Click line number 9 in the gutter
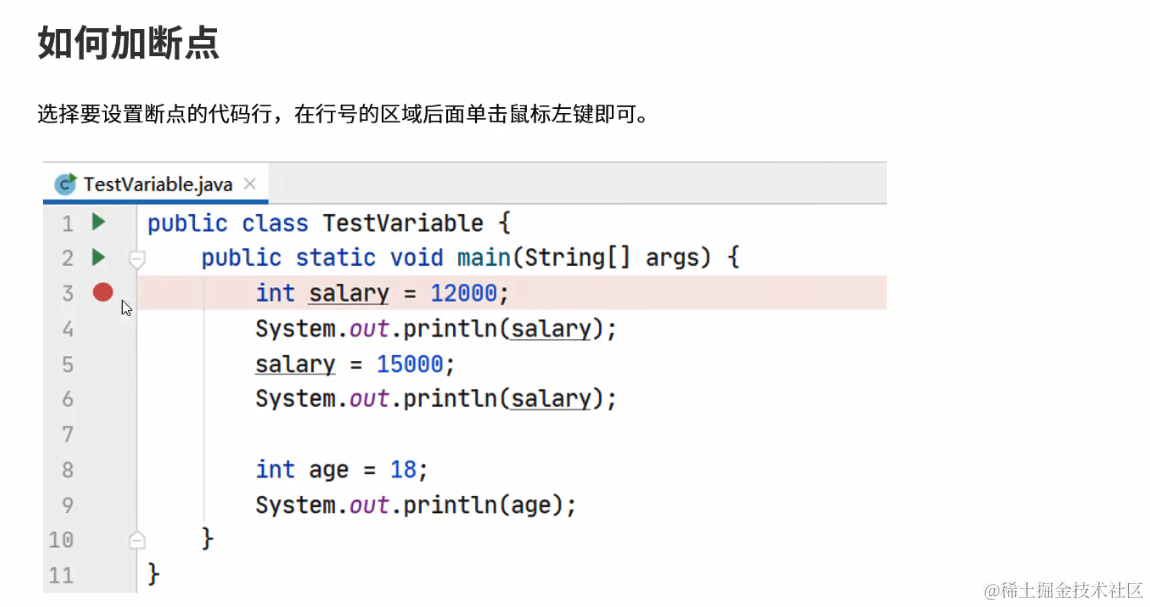 point(67,505)
